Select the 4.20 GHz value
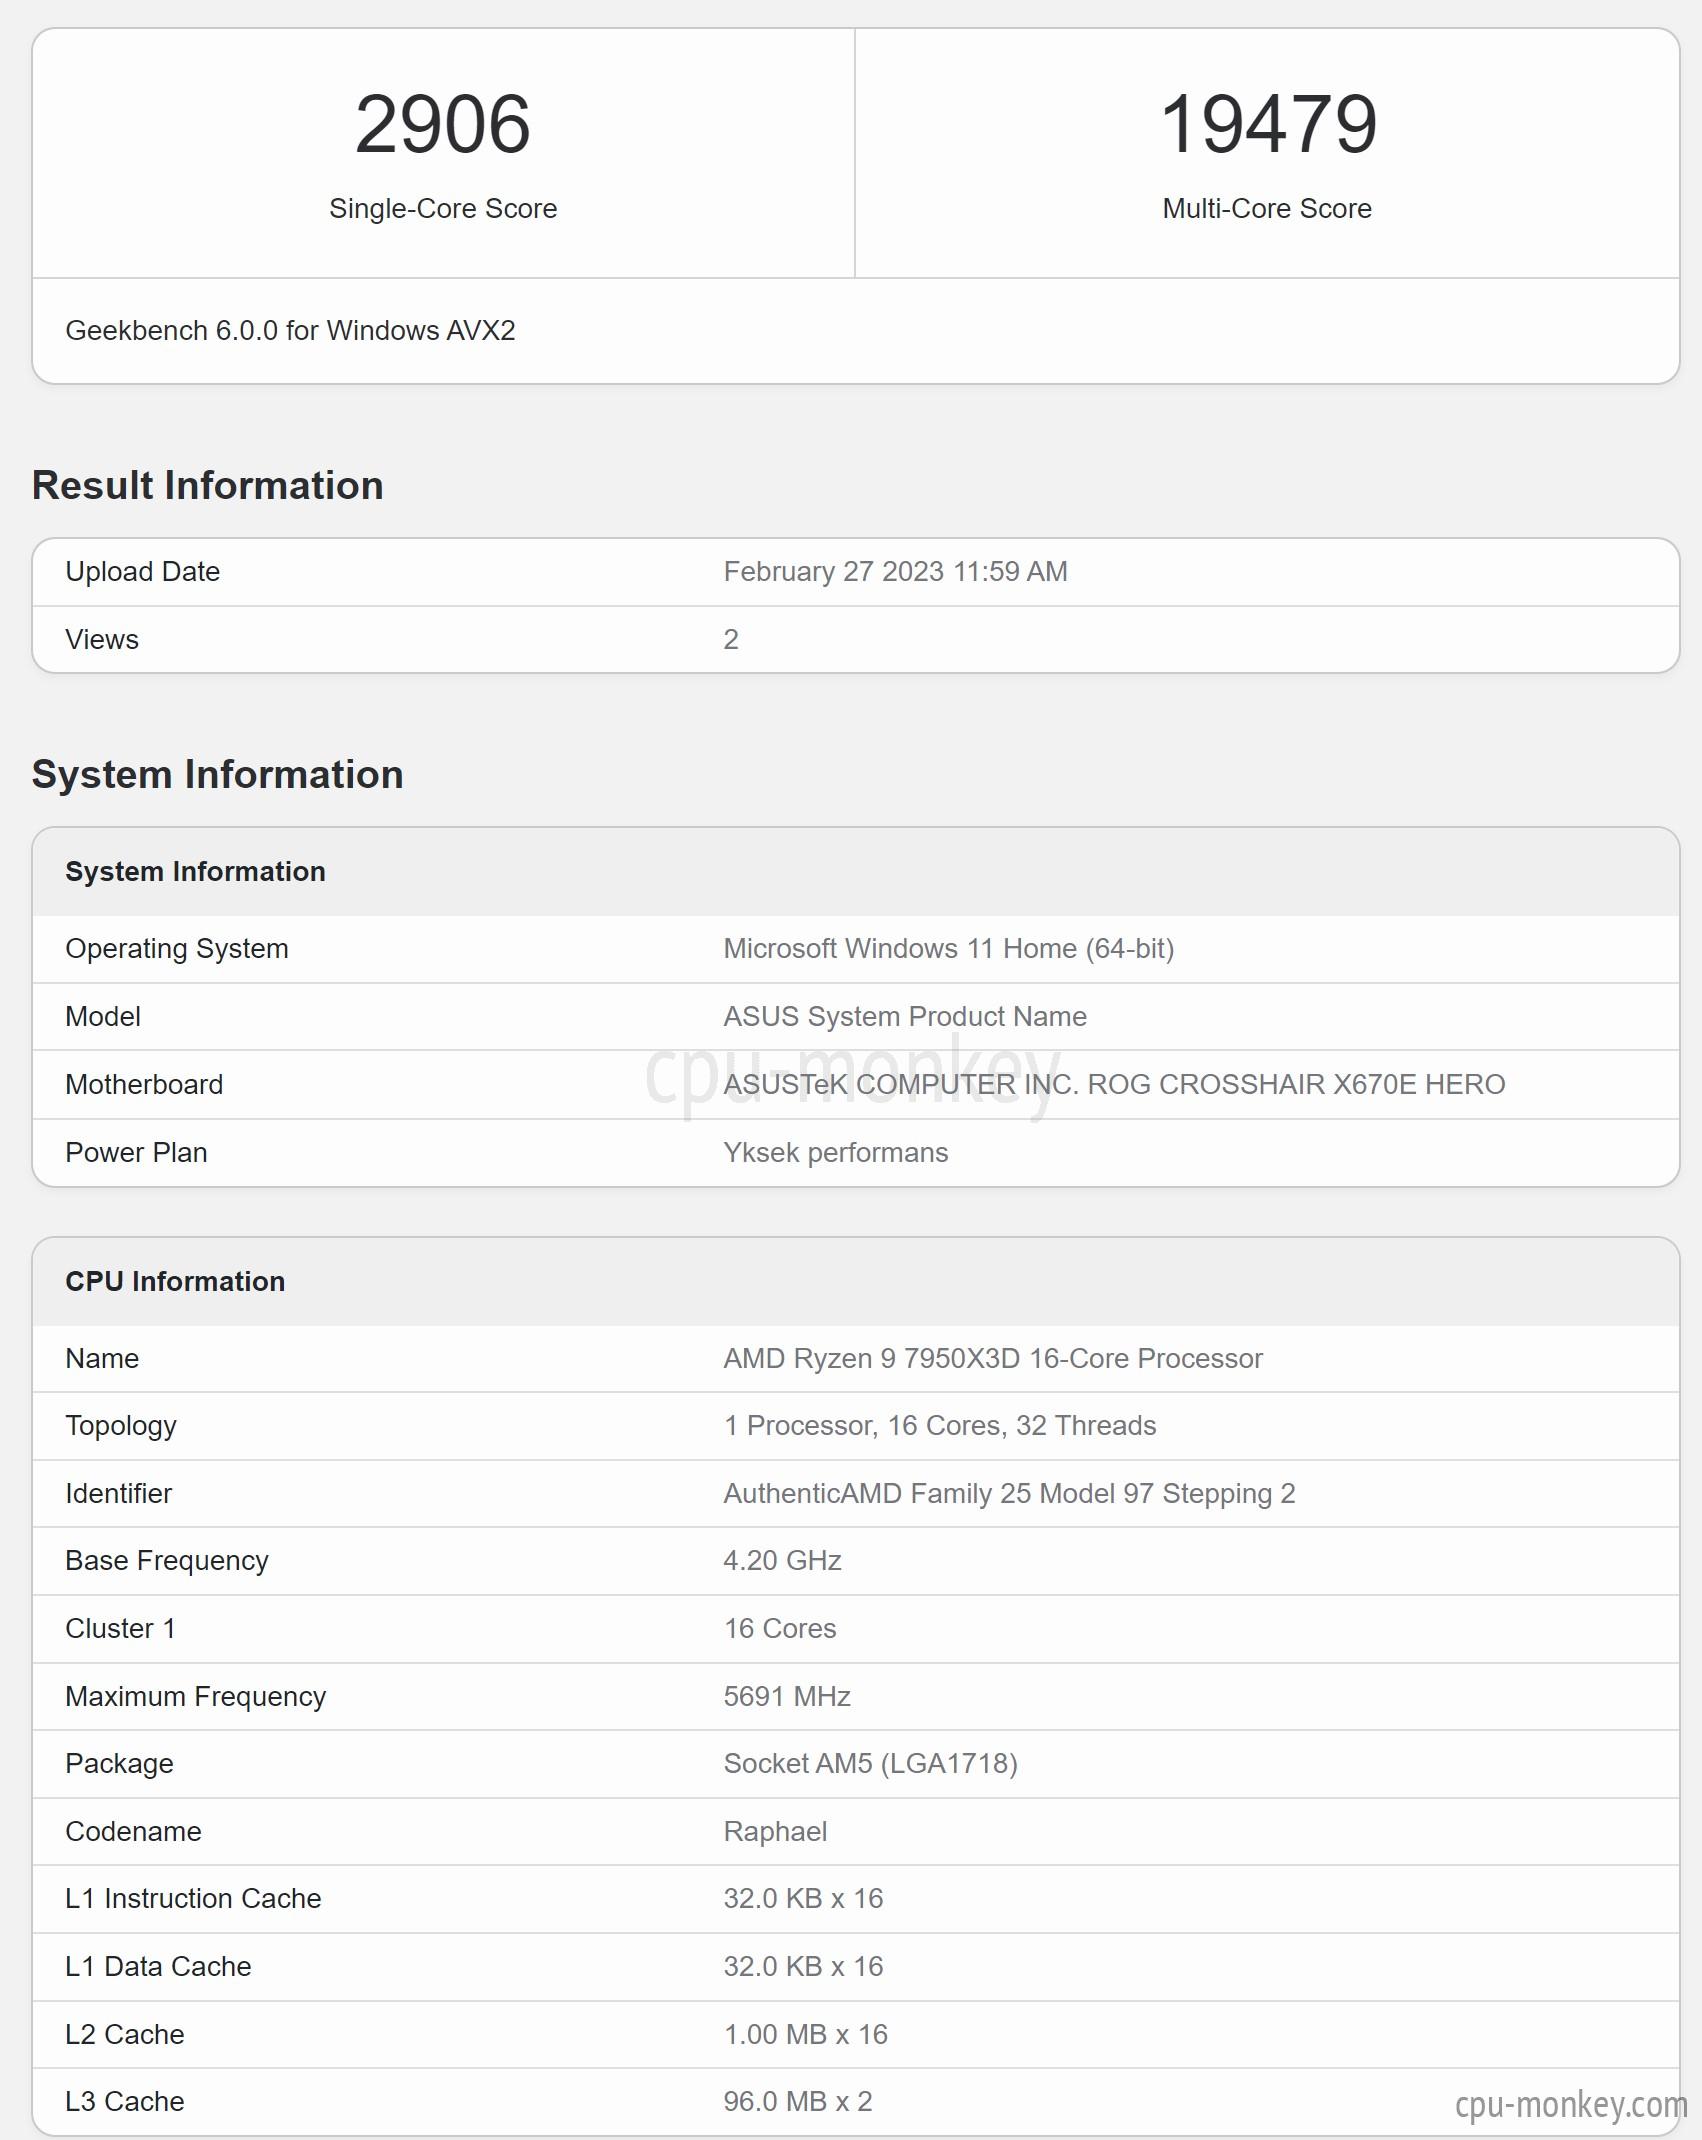Image resolution: width=1702 pixels, height=2140 pixels. coord(782,1560)
